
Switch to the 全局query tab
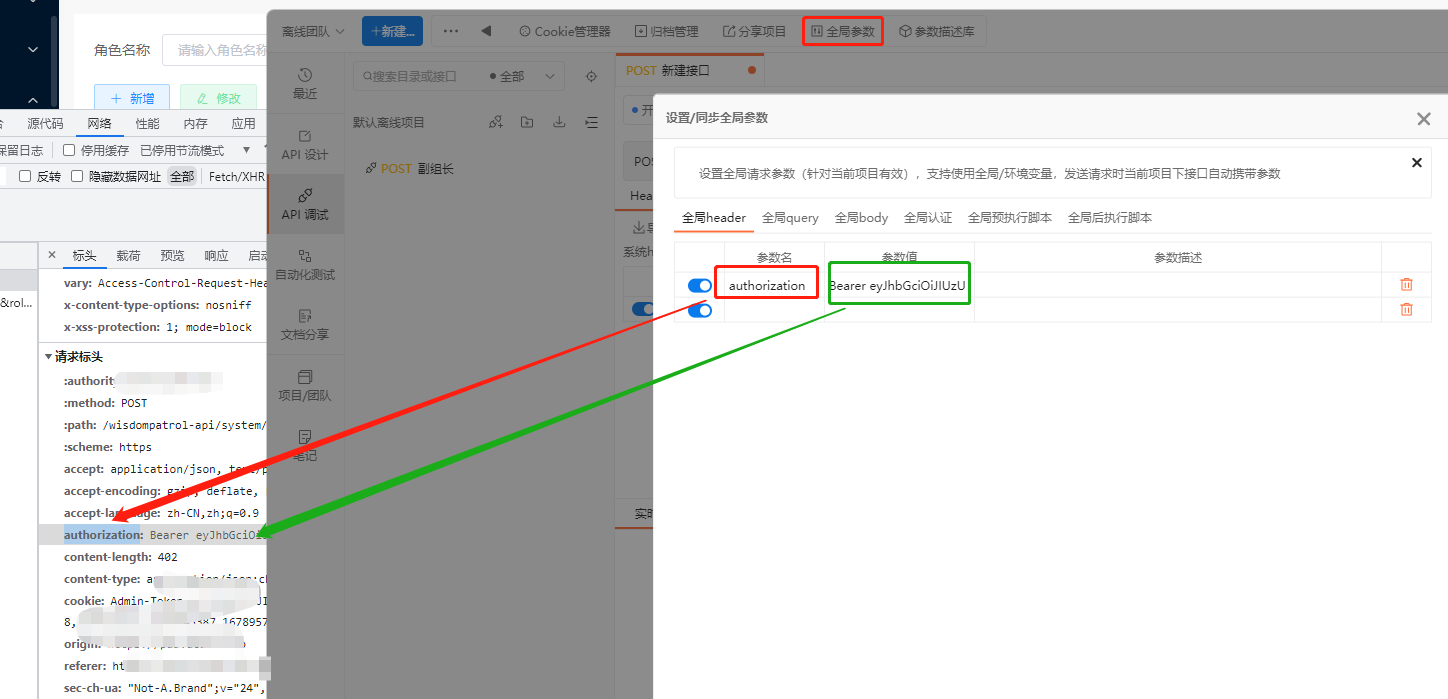790,217
